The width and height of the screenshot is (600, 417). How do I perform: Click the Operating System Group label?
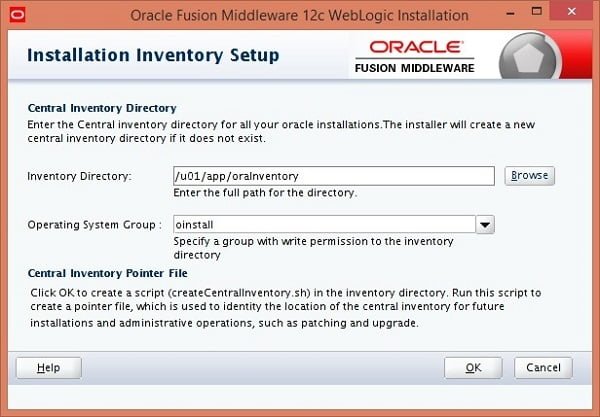tap(95, 225)
